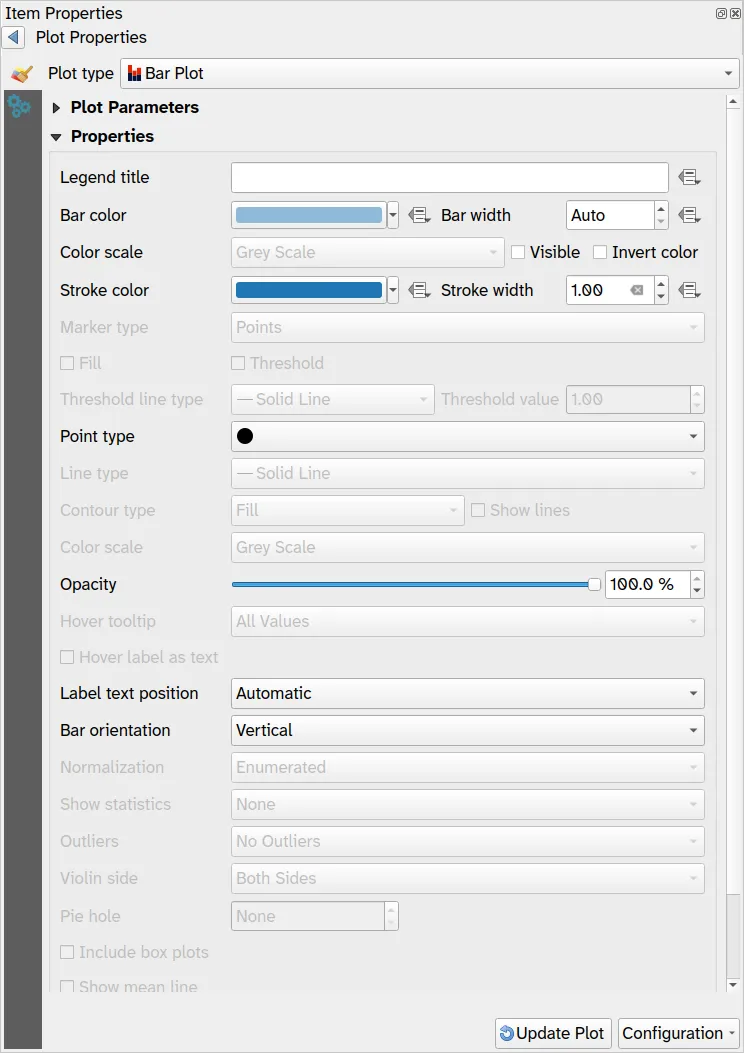
Task: Open data-defined override for Bar color
Action: [420, 215]
